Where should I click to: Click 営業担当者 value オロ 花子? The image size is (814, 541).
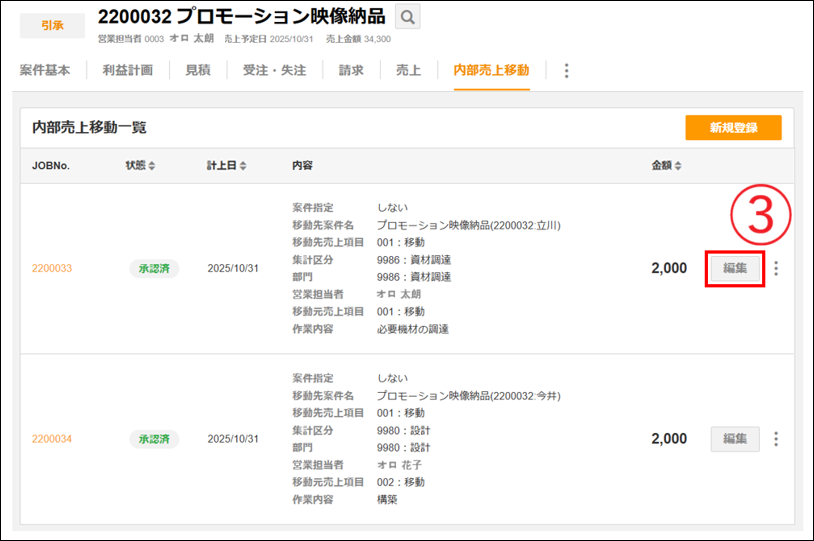coord(399,465)
